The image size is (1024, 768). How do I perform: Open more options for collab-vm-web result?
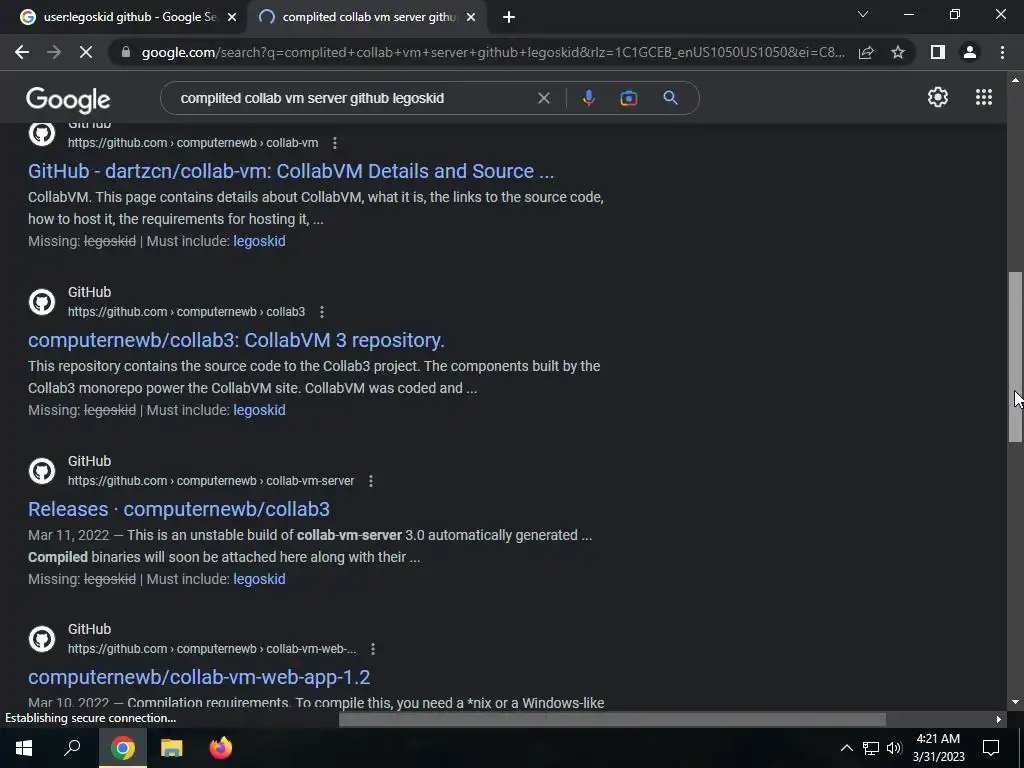pos(372,648)
